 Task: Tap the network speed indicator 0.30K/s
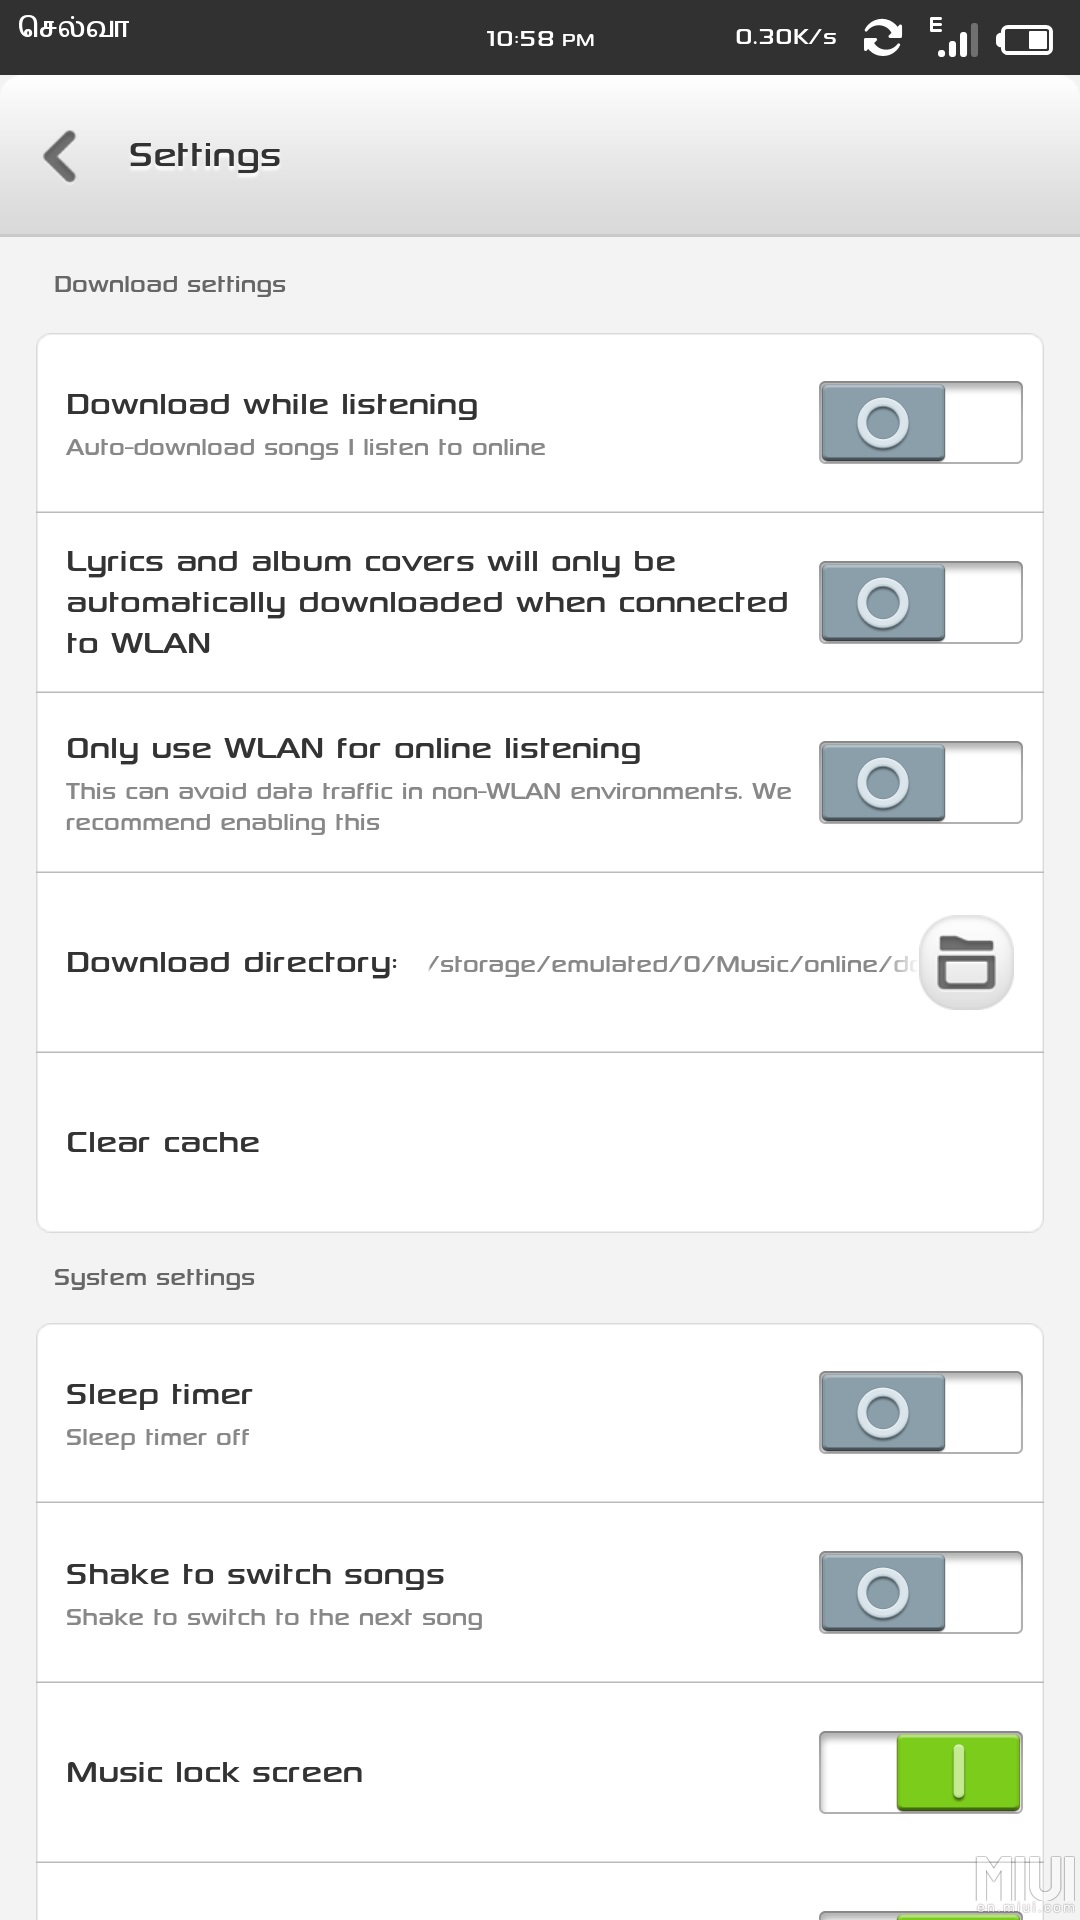point(786,37)
